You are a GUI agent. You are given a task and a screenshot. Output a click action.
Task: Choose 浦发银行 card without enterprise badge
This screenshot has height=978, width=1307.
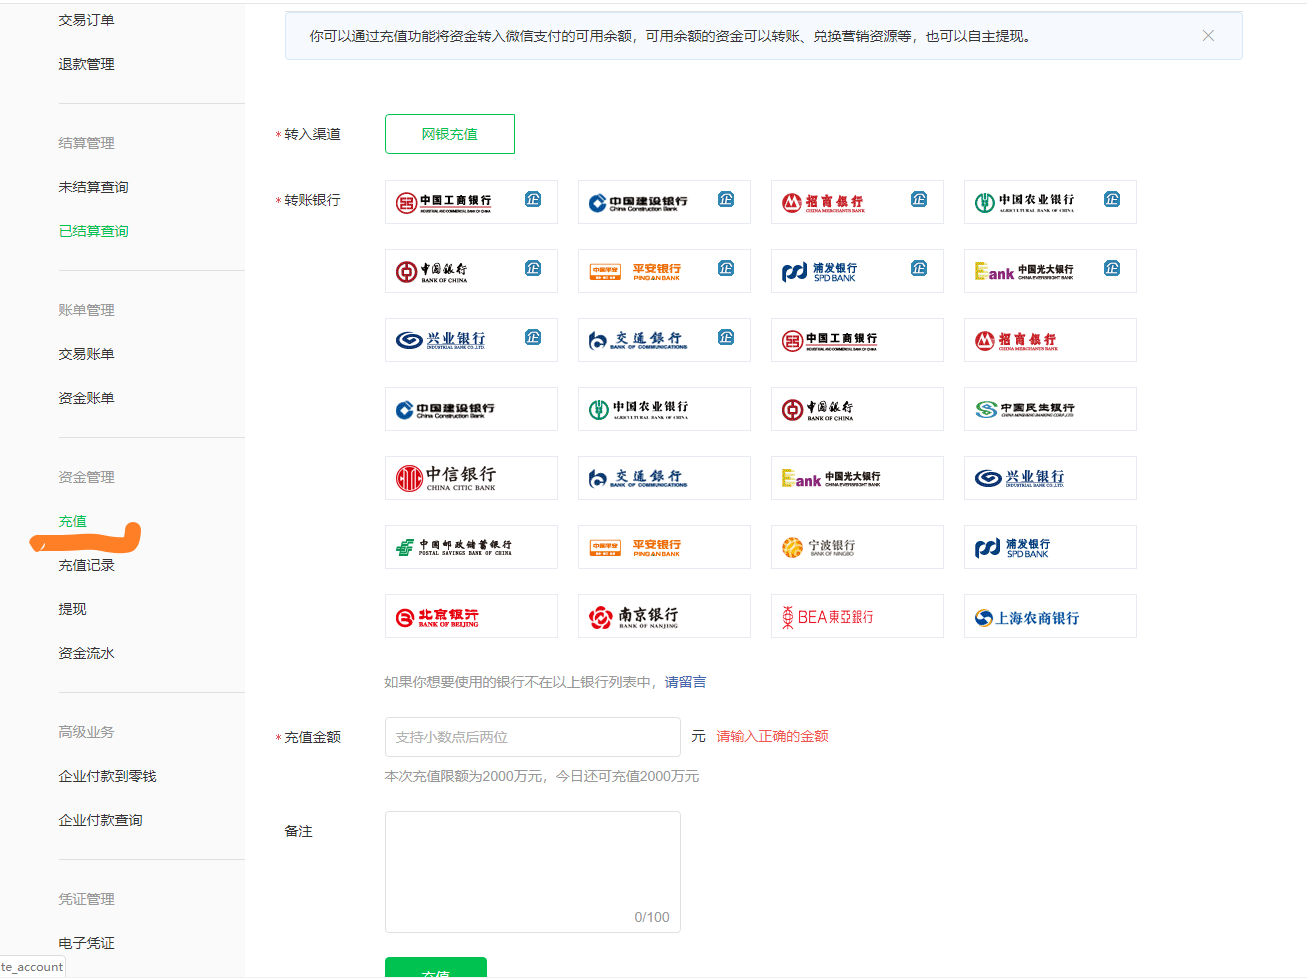point(1050,547)
